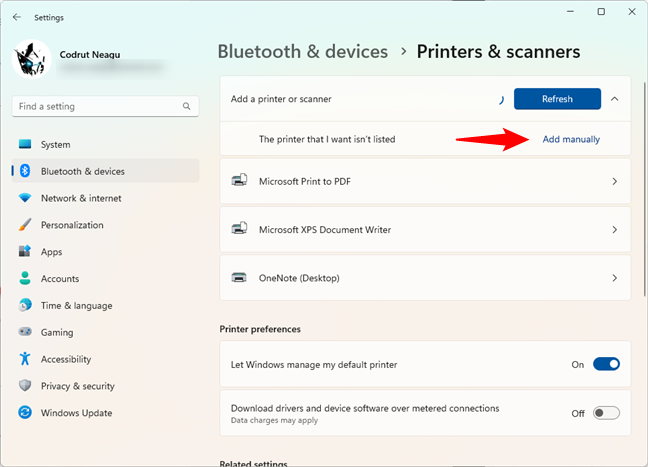
Task: Click the Refresh button
Action: coord(557,99)
